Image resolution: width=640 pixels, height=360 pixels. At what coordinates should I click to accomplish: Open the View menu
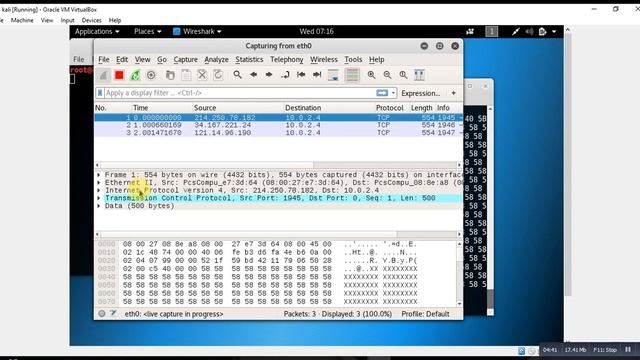coord(142,60)
